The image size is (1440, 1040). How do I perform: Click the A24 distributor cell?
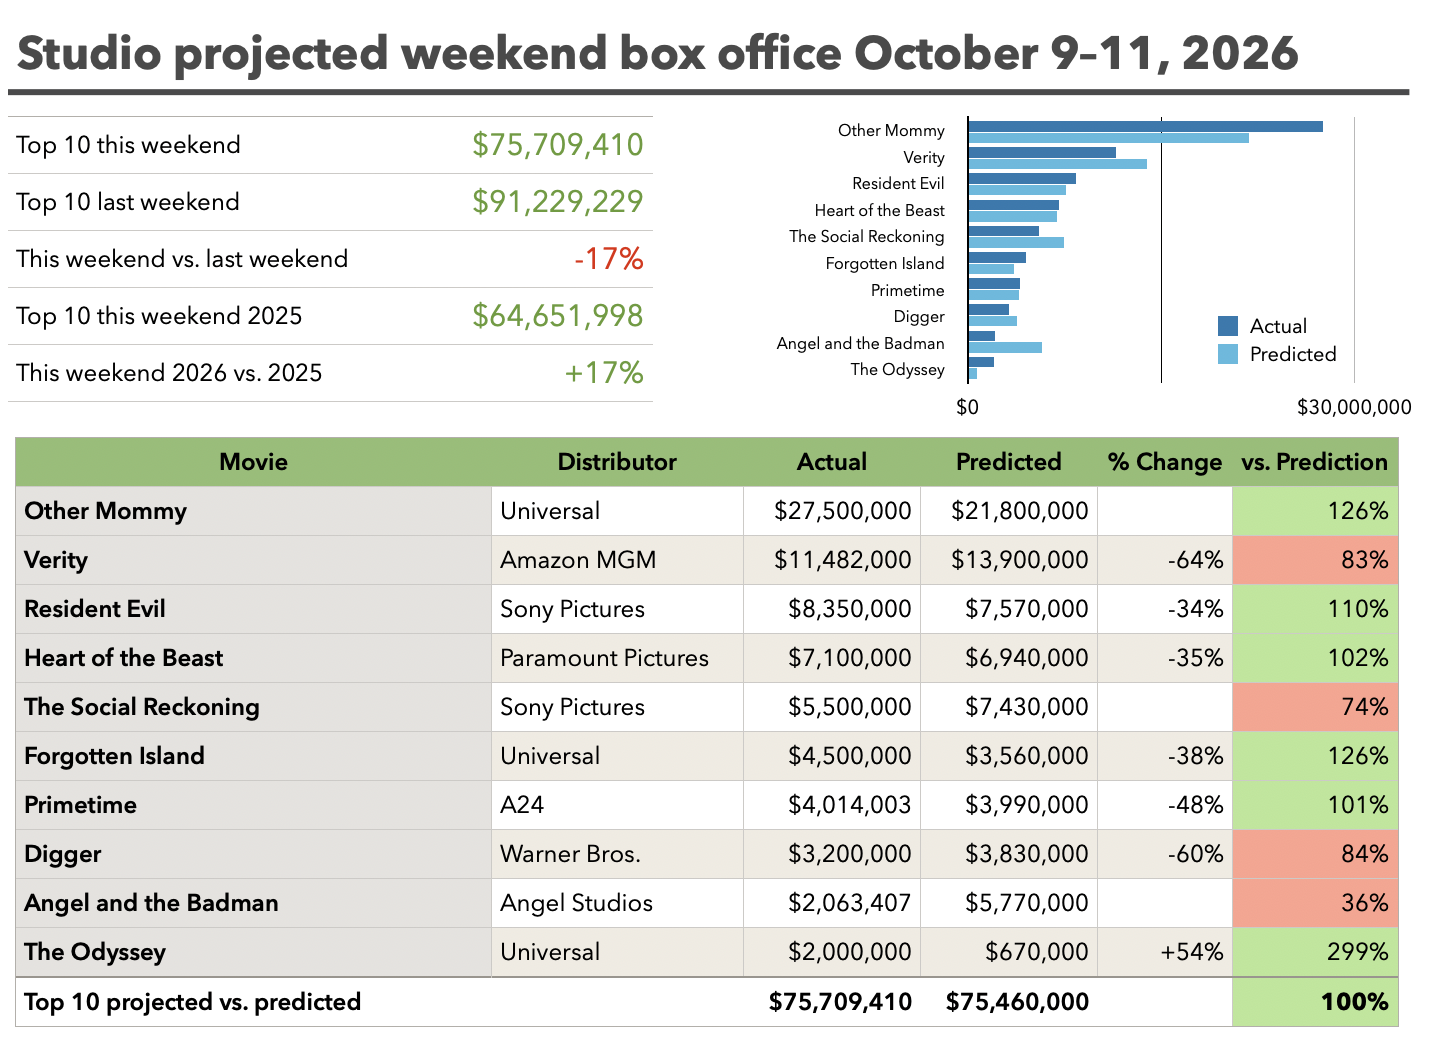click(x=617, y=805)
